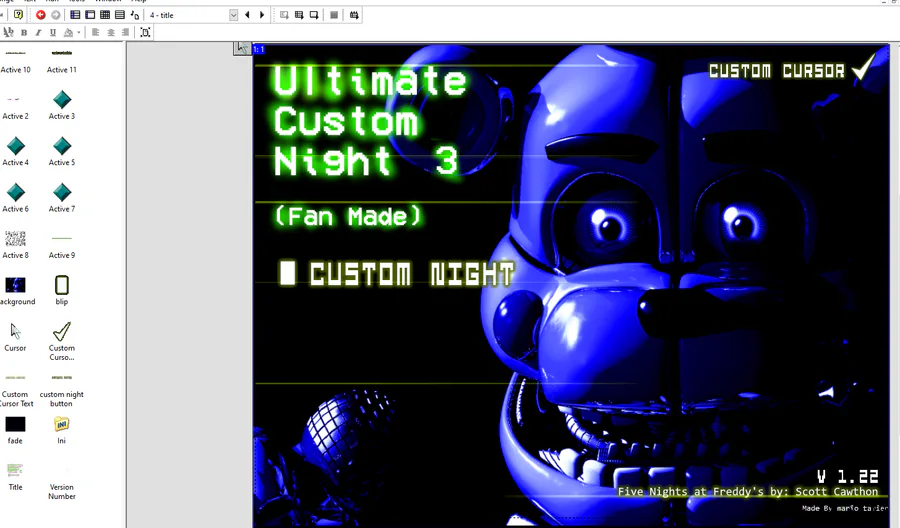Click the Build and run icon
900x528 pixels.
(354, 15)
